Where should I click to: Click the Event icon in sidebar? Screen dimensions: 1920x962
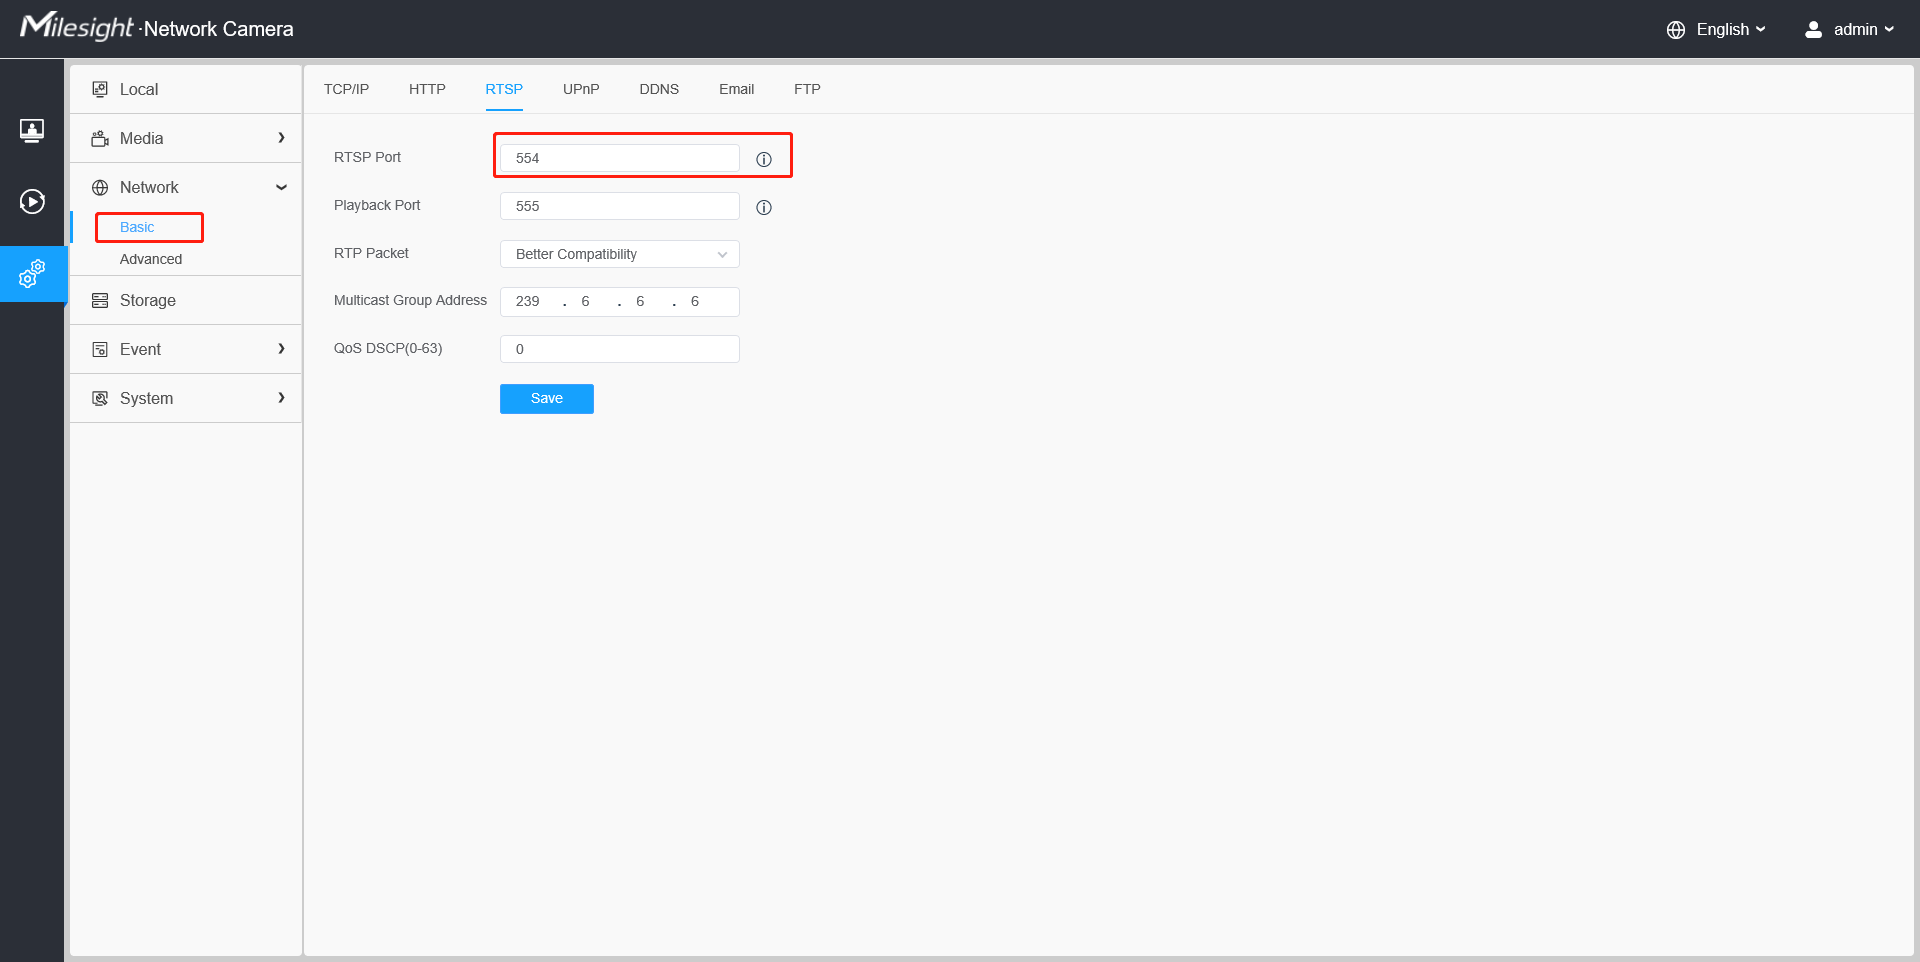[x=100, y=349]
